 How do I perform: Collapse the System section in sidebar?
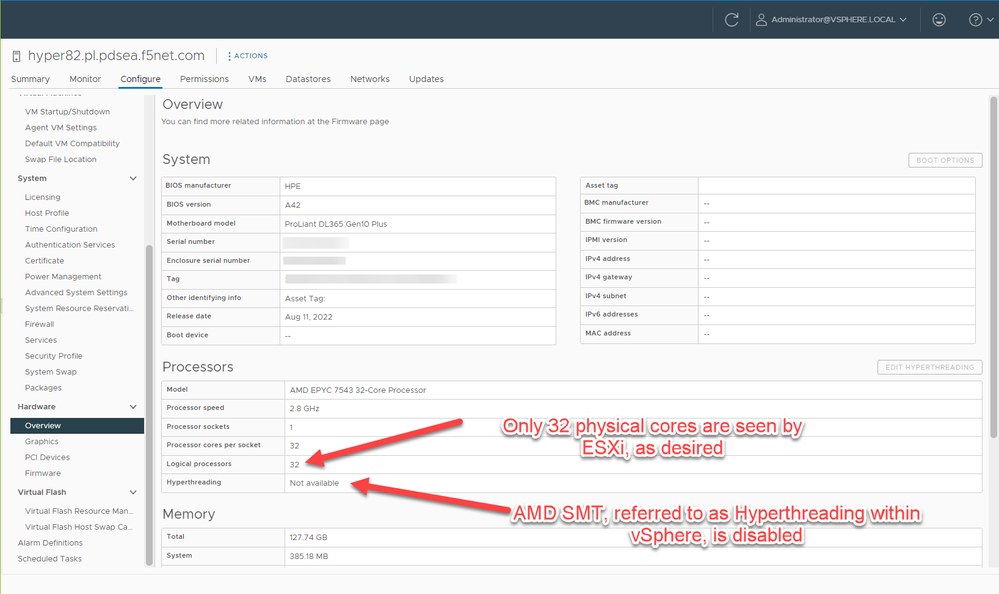pos(133,178)
